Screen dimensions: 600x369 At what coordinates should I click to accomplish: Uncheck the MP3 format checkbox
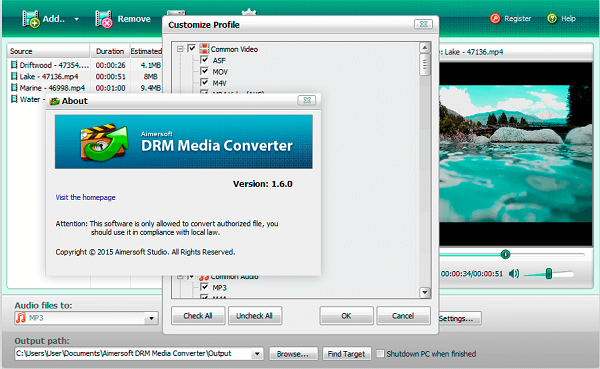(x=205, y=287)
